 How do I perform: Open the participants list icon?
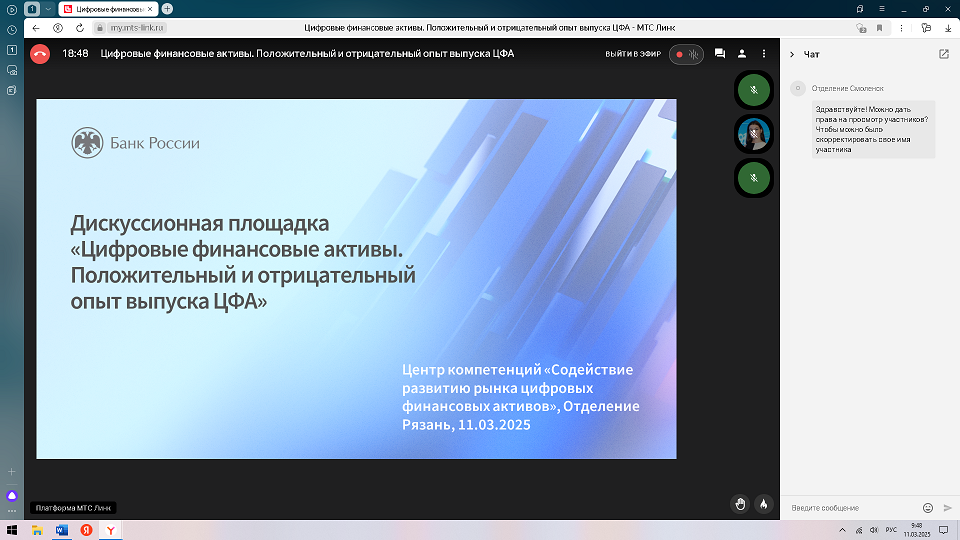click(x=742, y=54)
